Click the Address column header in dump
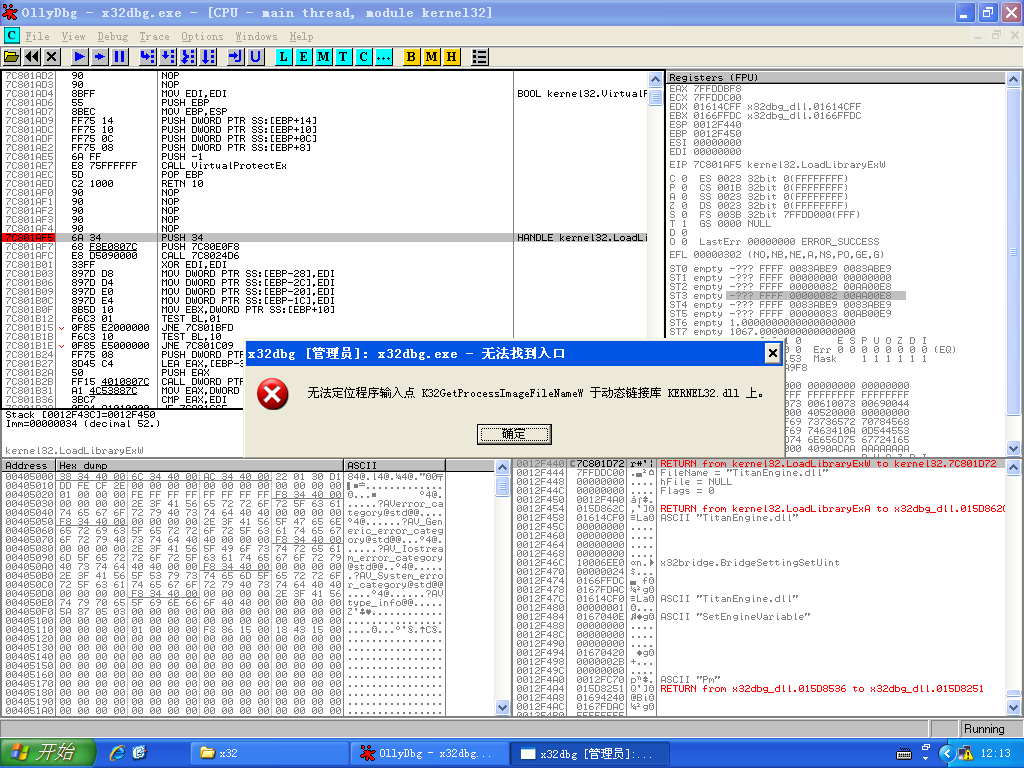Screen dimensions: 1024x768 (x=28, y=466)
